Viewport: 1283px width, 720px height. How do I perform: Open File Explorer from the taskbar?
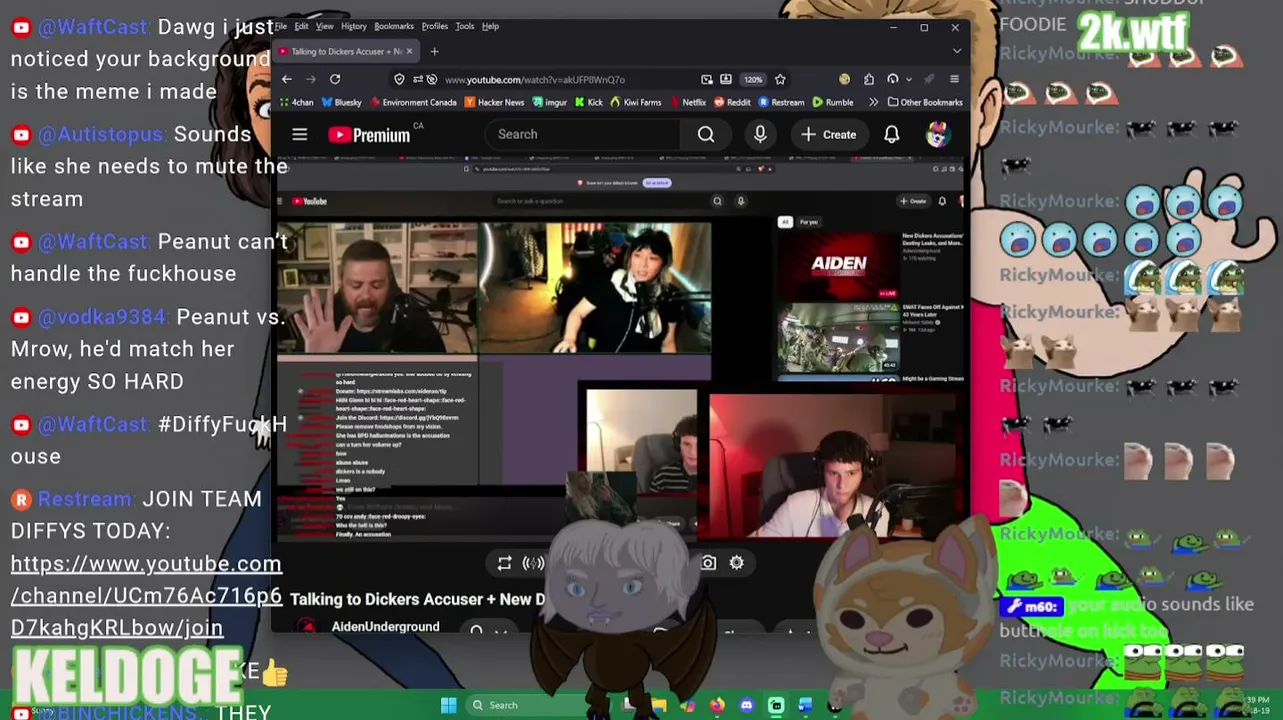pyautogui.click(x=659, y=705)
